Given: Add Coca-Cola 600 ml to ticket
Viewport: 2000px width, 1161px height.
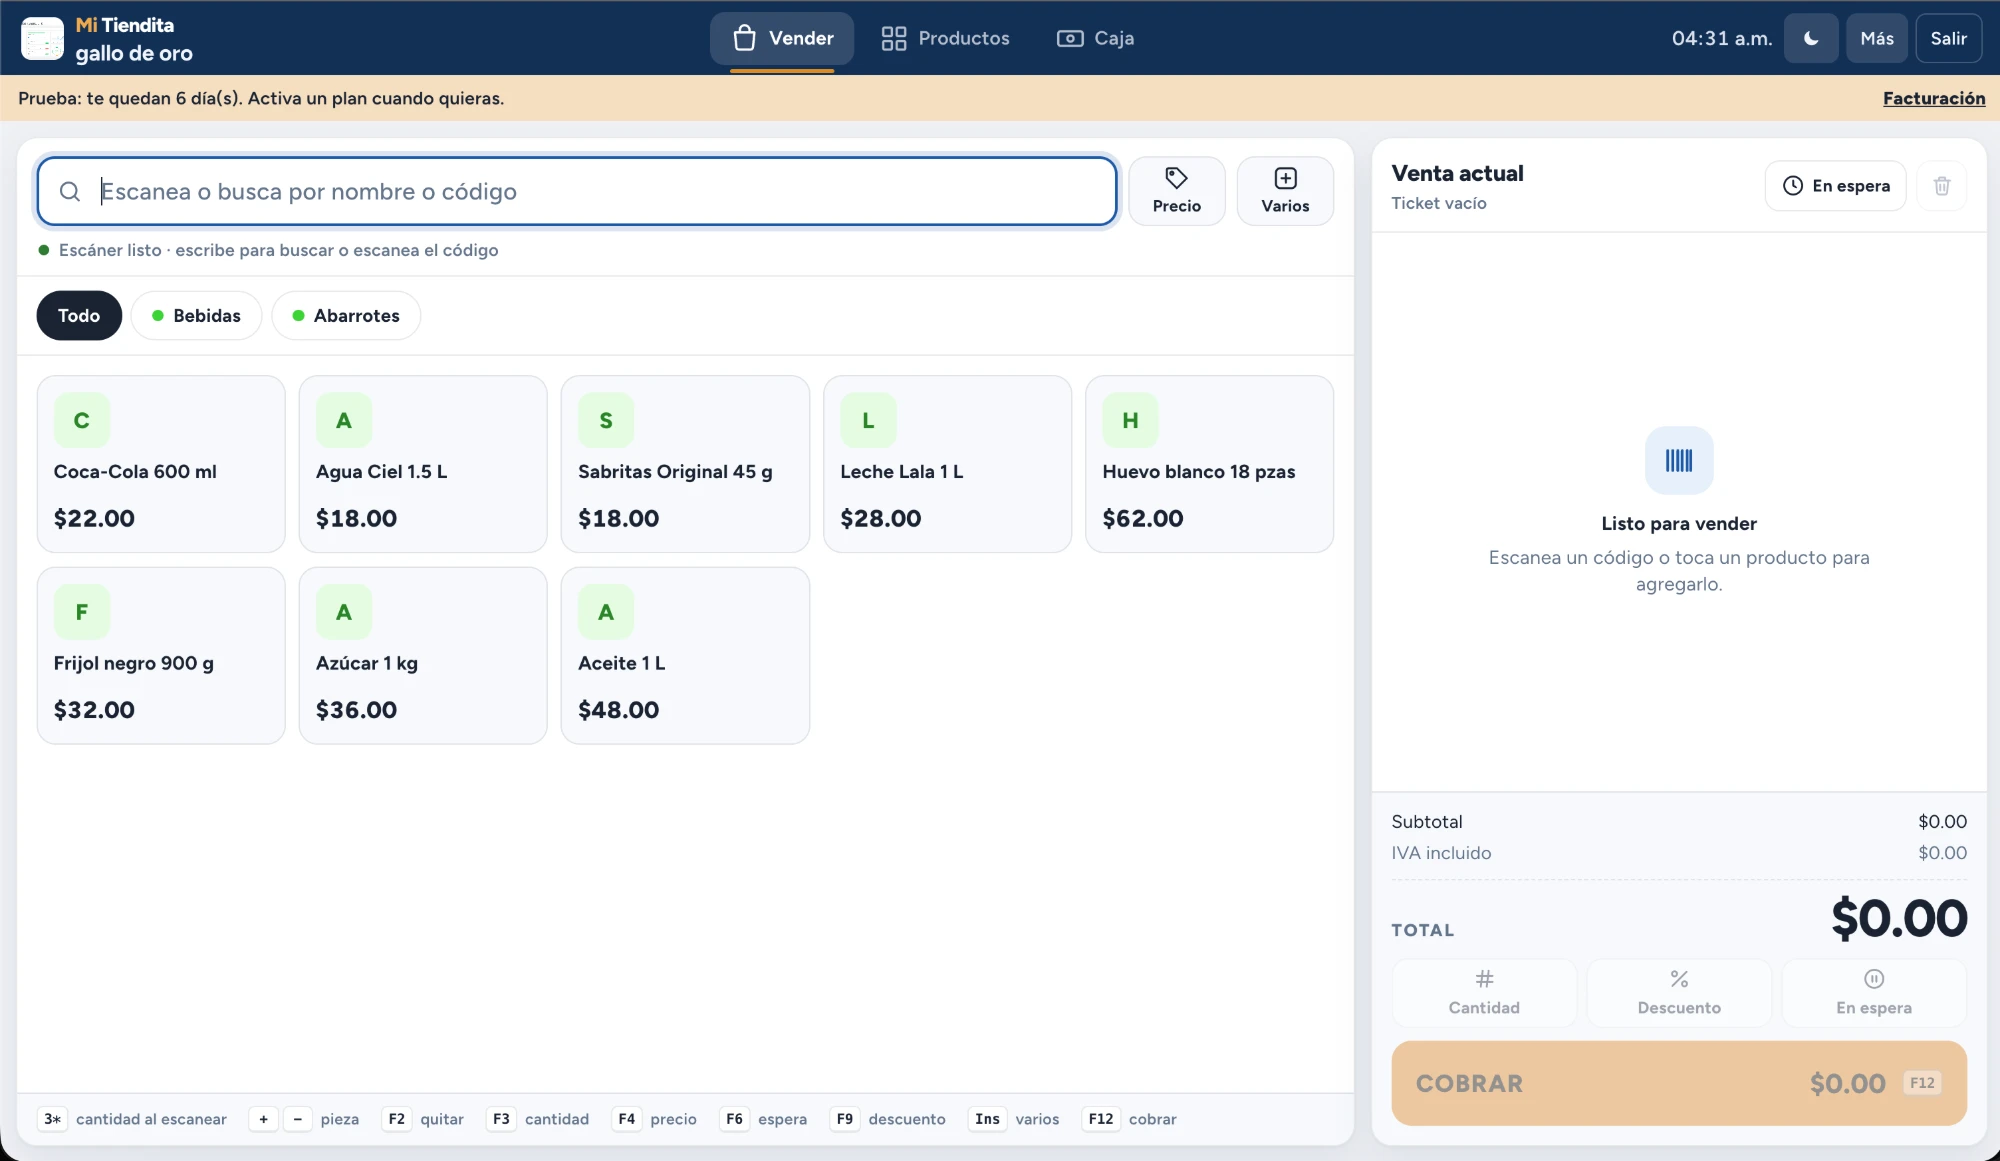Looking at the screenshot, I should 161,464.
